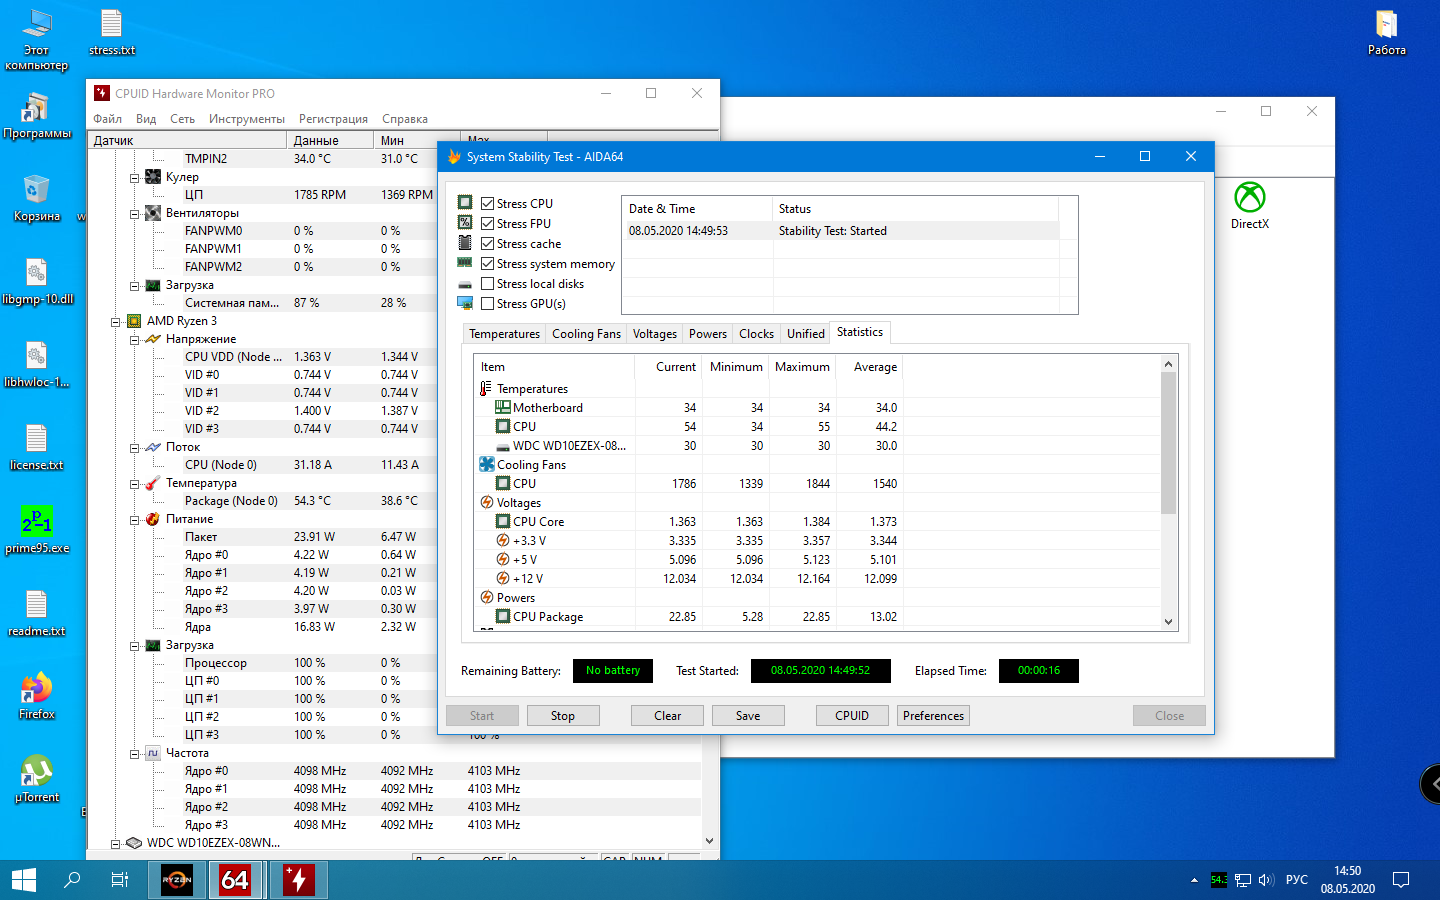The image size is (1440, 900).
Task: Collapse the Кулер node in HWMonitor
Action: coord(134,178)
